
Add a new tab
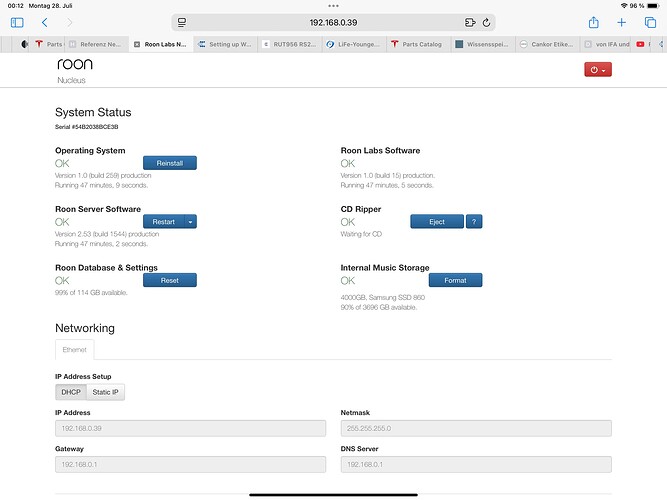(621, 23)
